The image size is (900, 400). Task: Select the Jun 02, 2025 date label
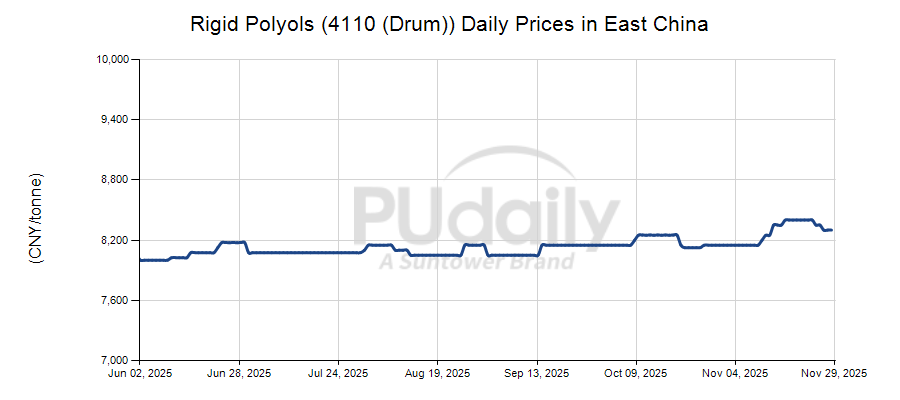139,374
